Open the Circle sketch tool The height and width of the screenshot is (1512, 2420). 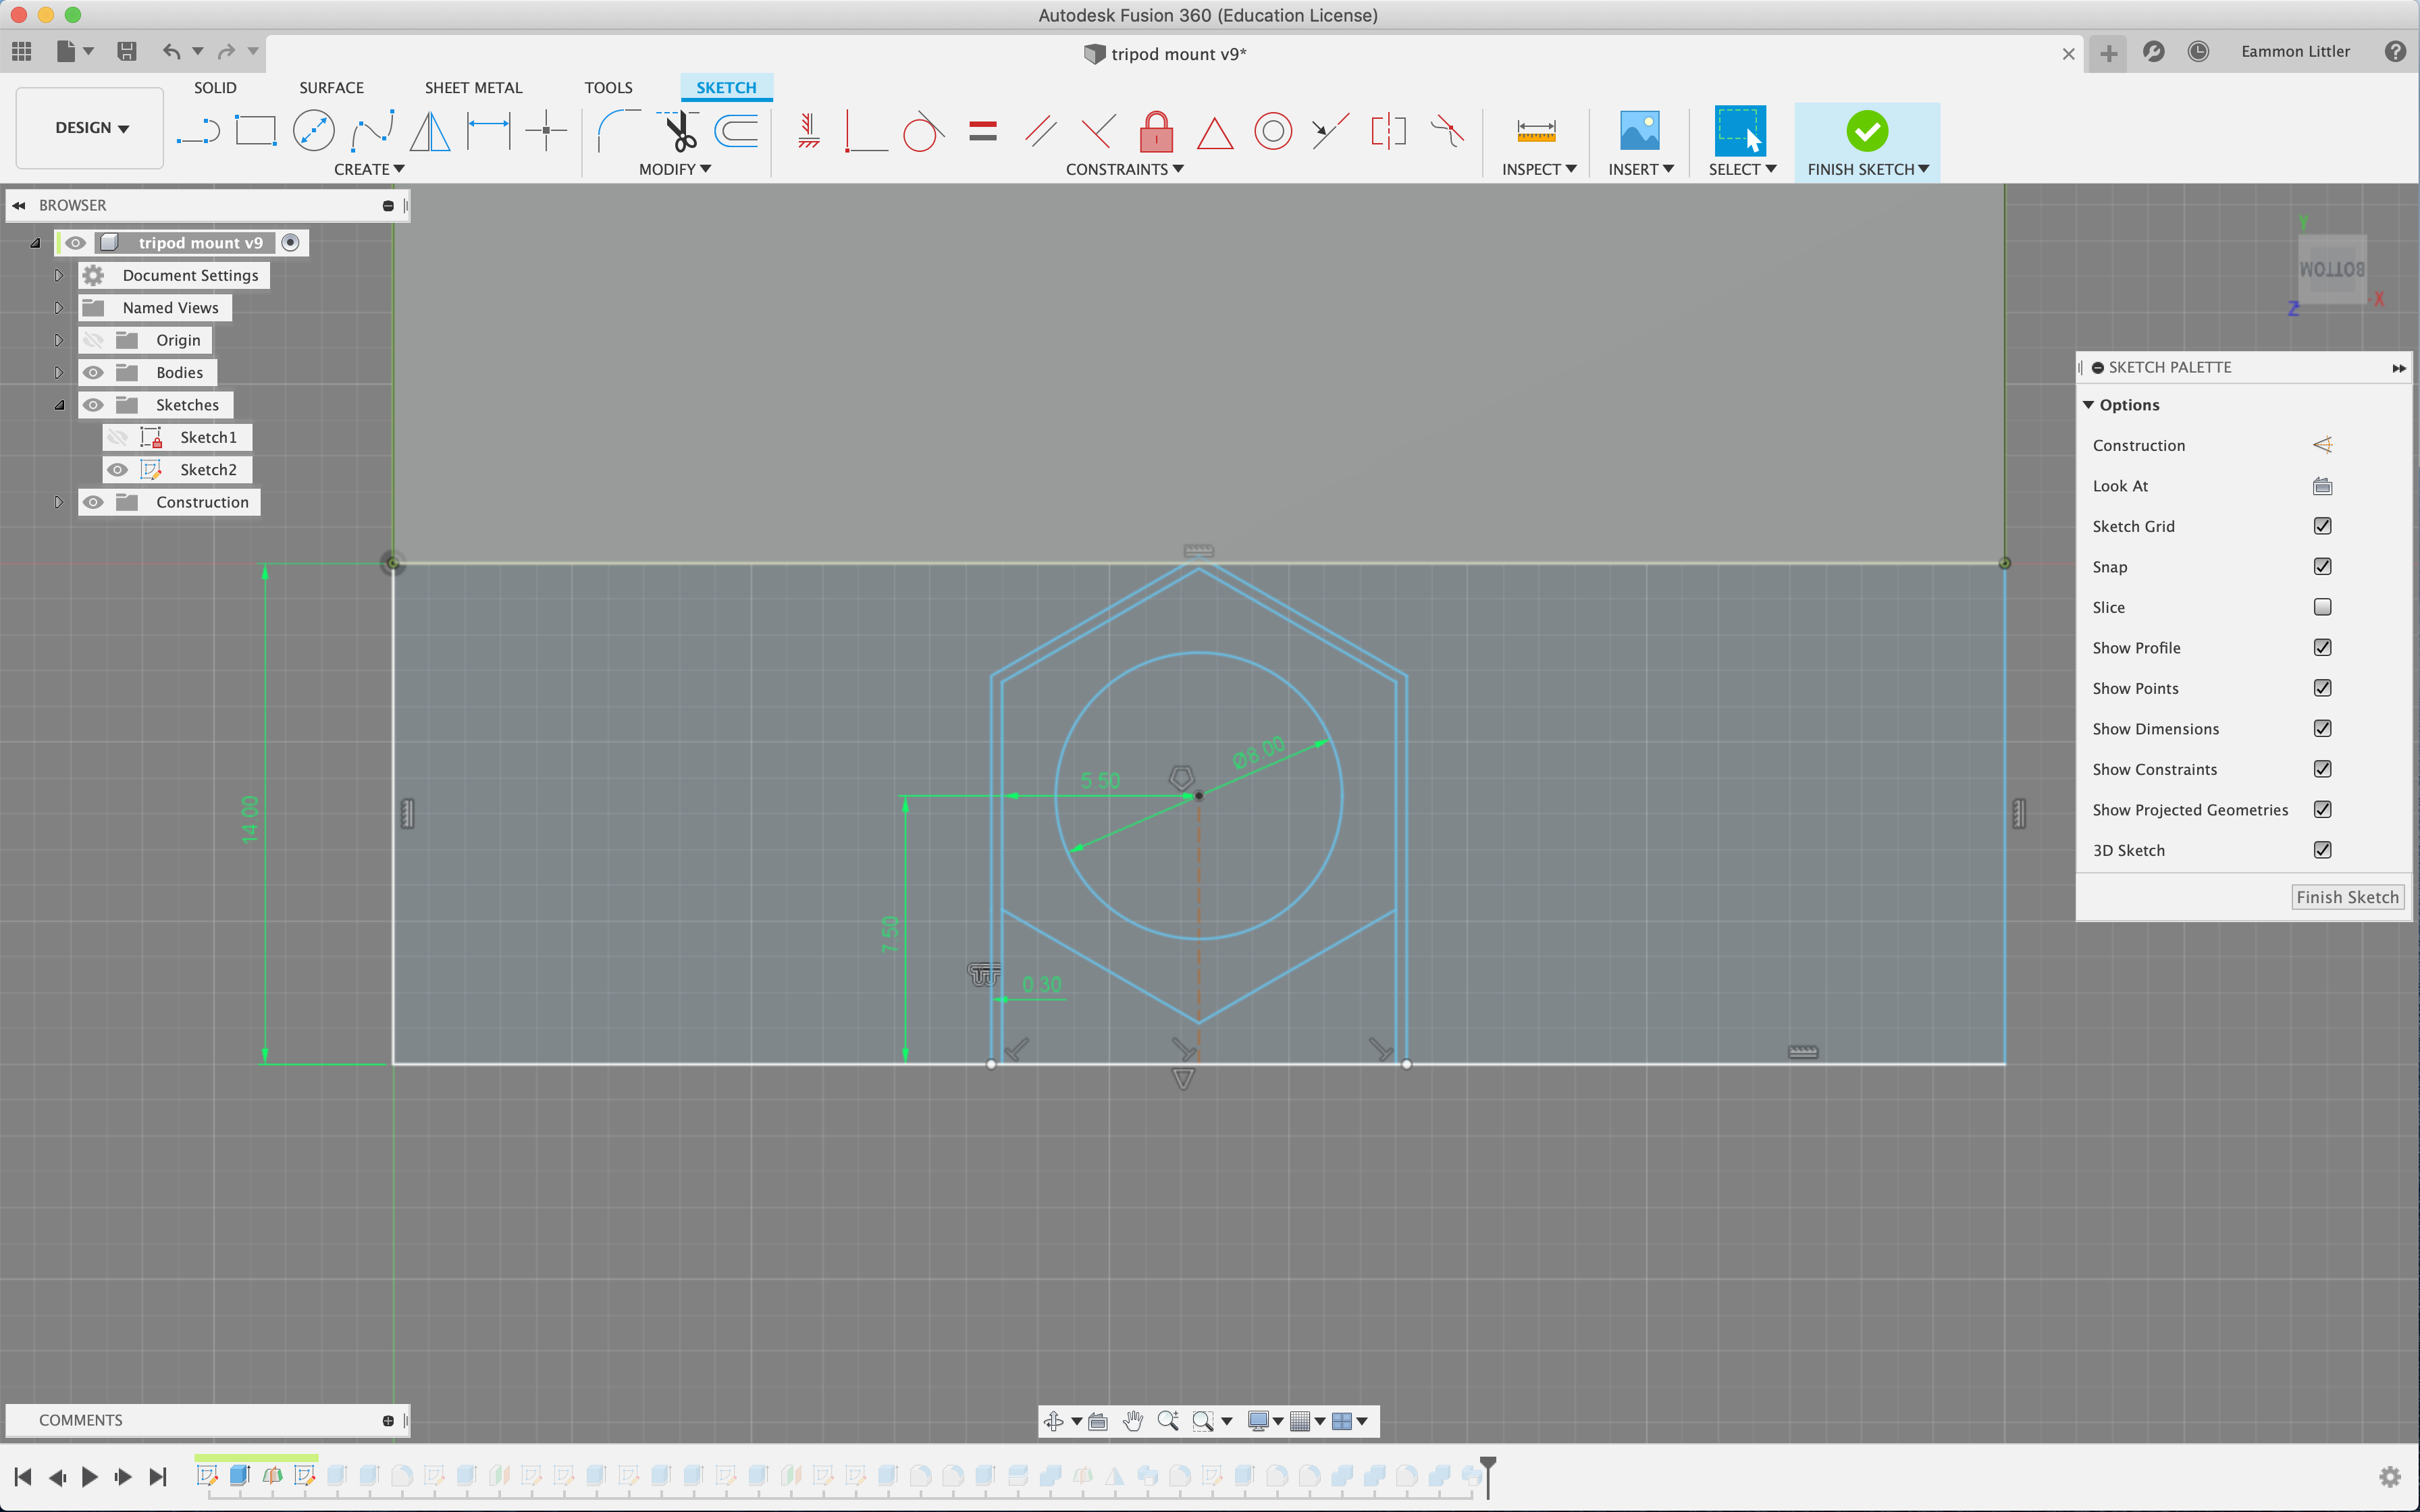click(313, 130)
